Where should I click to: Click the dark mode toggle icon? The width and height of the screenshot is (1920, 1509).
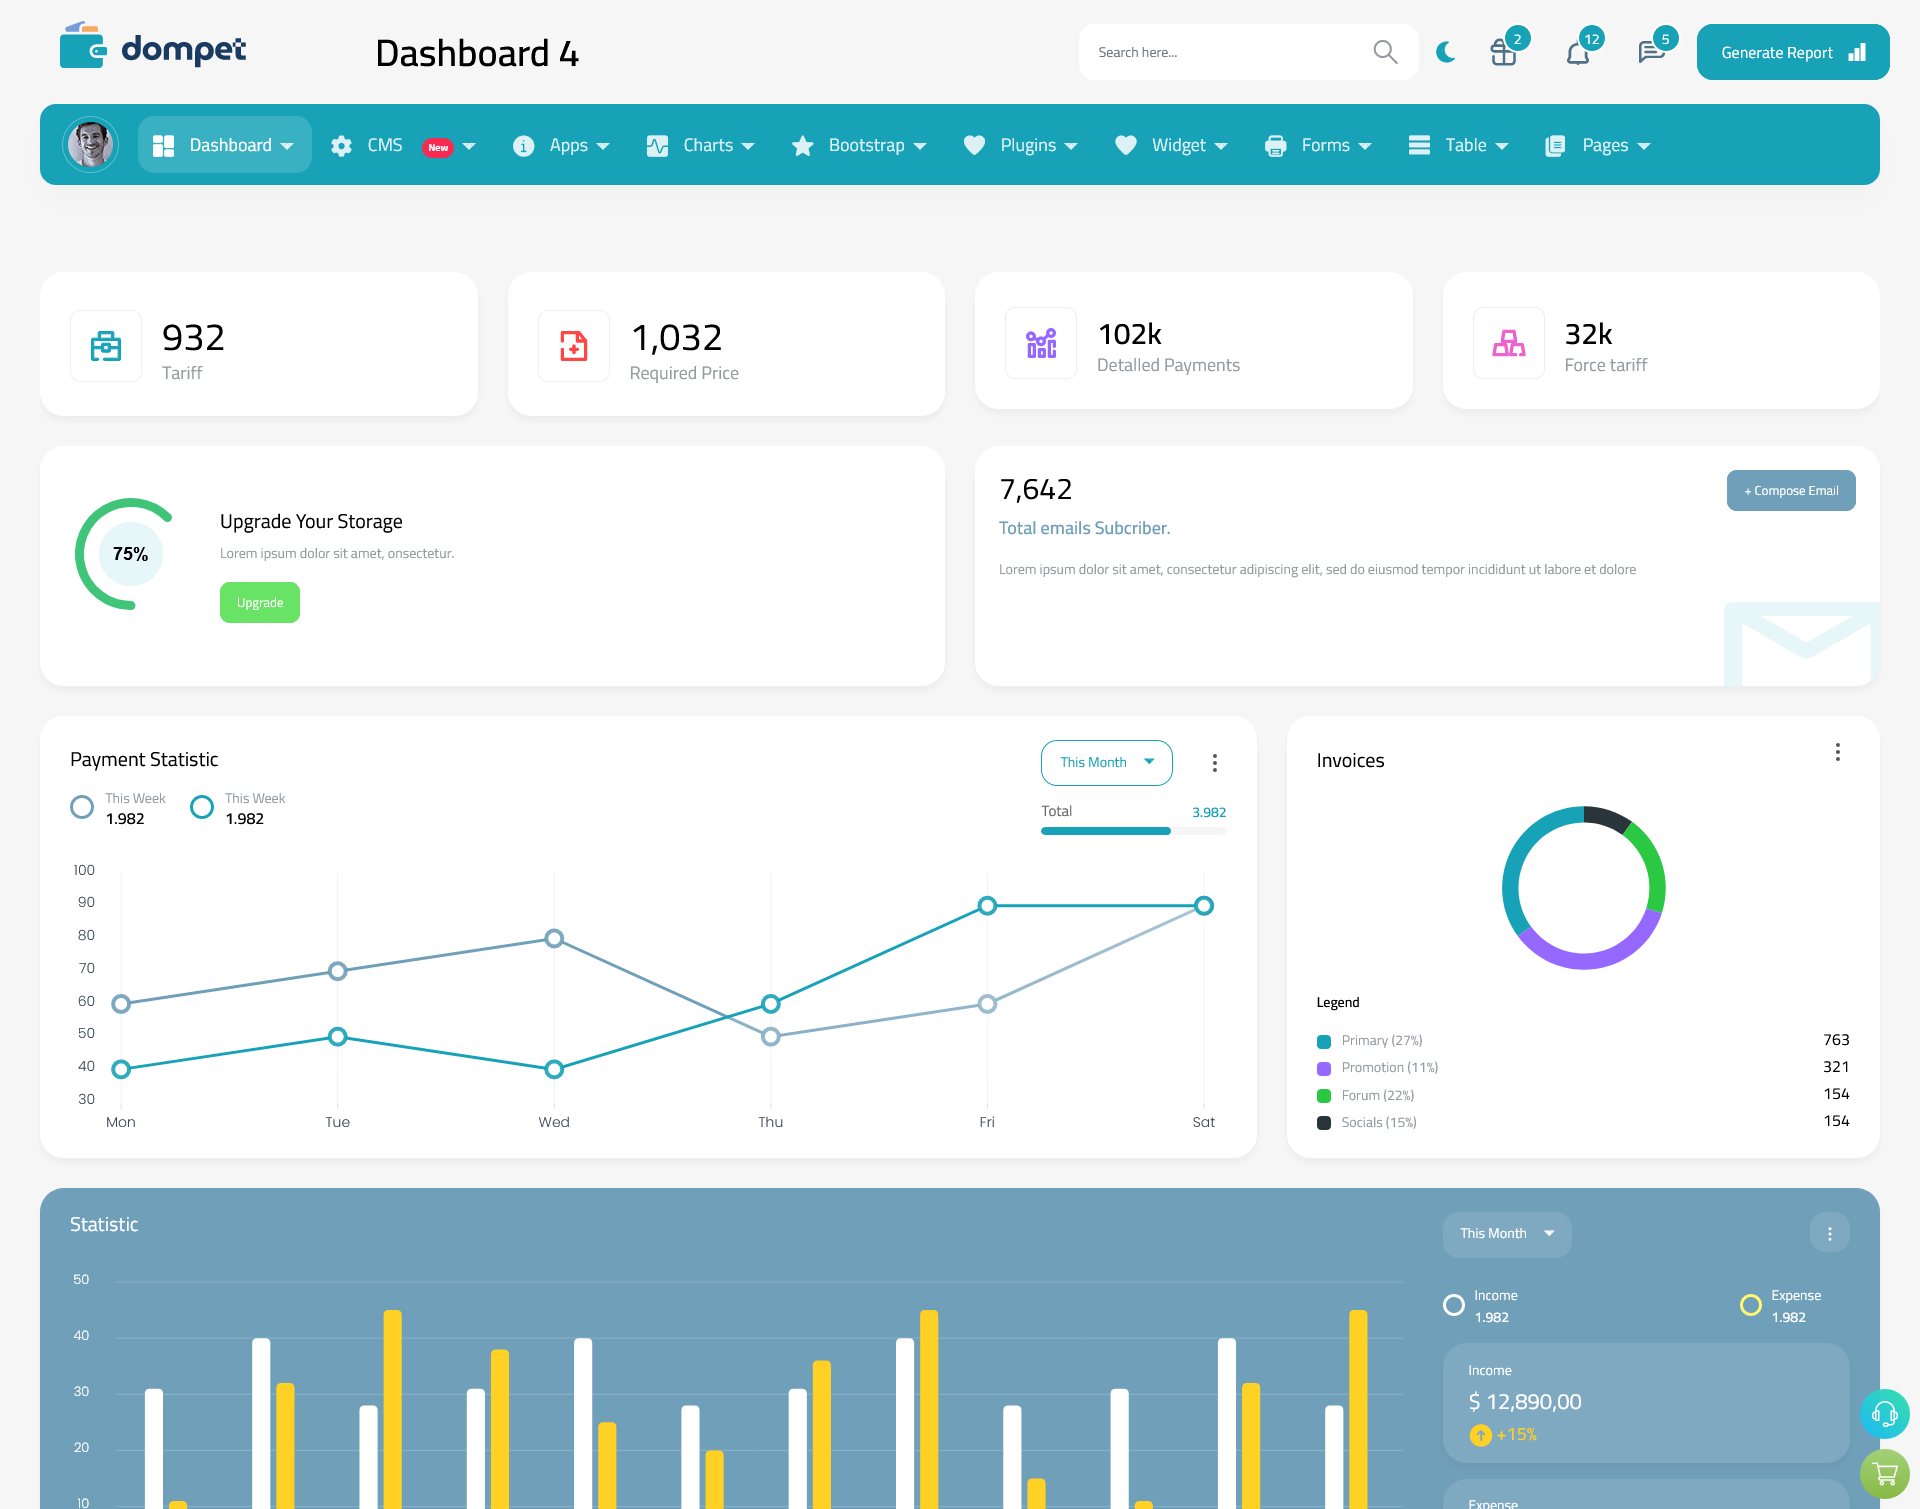1445,51
